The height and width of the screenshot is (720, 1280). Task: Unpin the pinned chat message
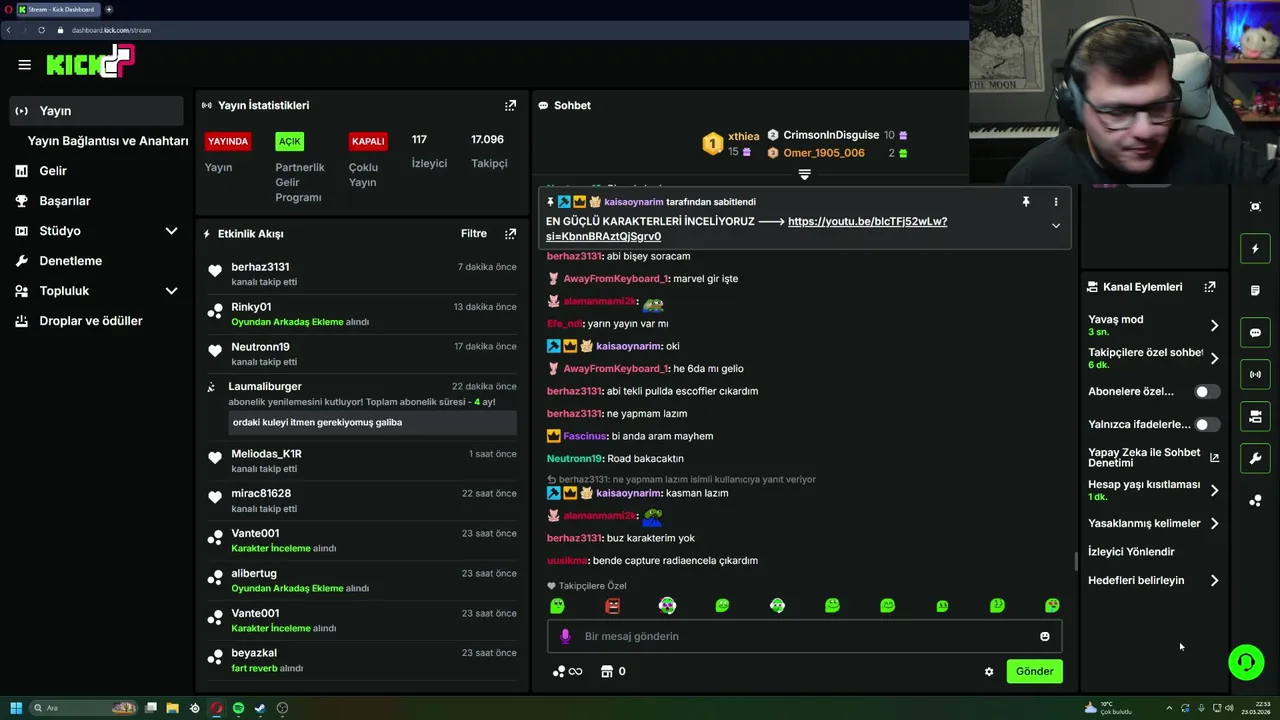click(1025, 202)
